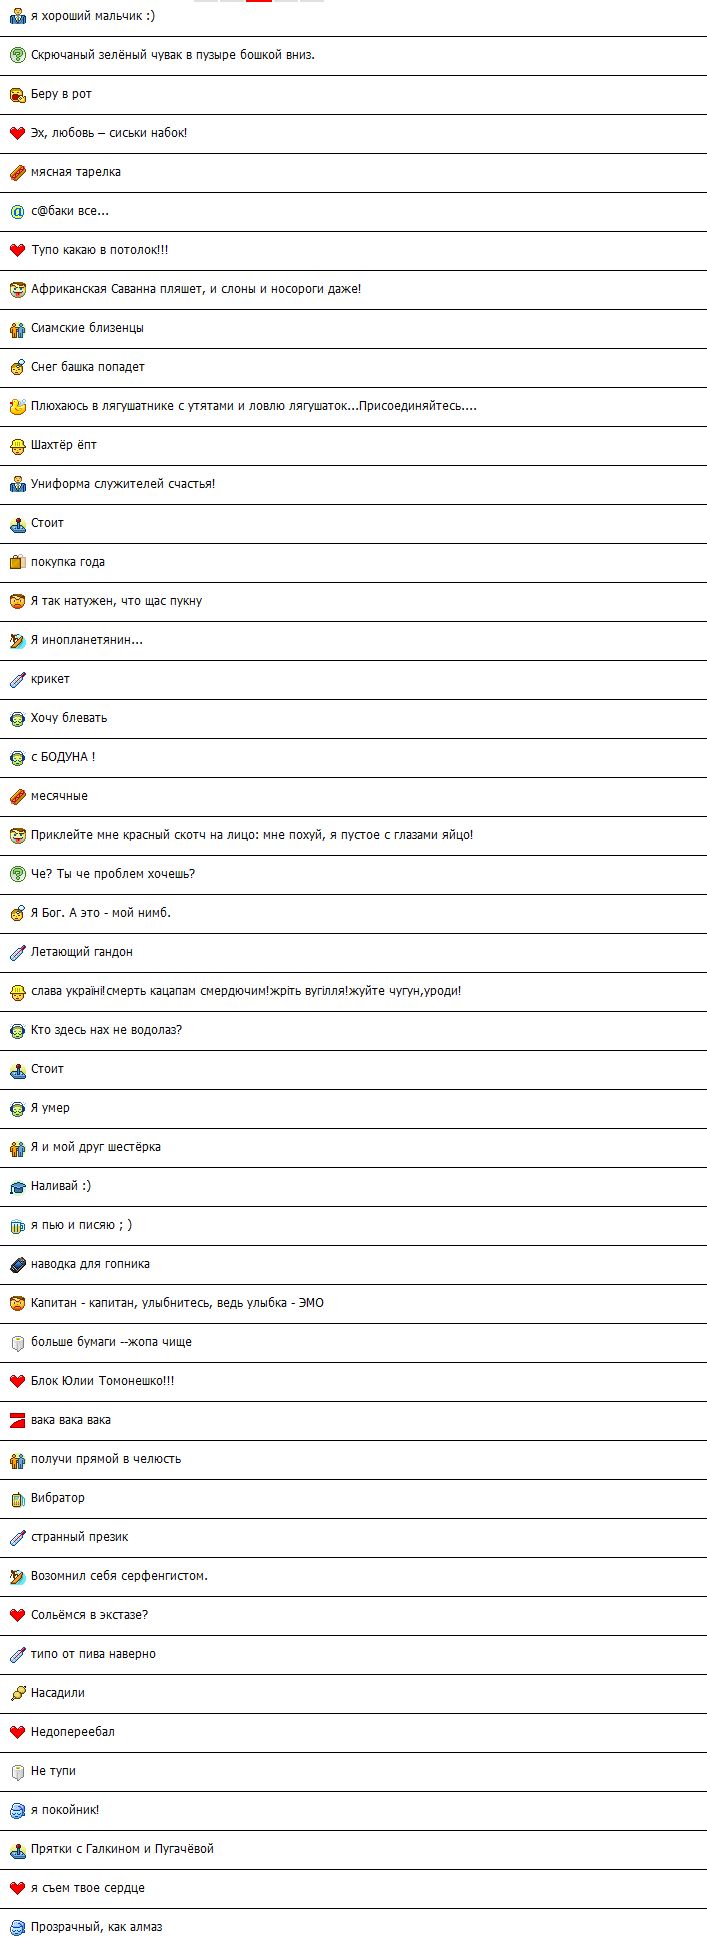
Task: Open the 'Блок Юлии Томонешко!!!' status row
Action: (353, 1381)
